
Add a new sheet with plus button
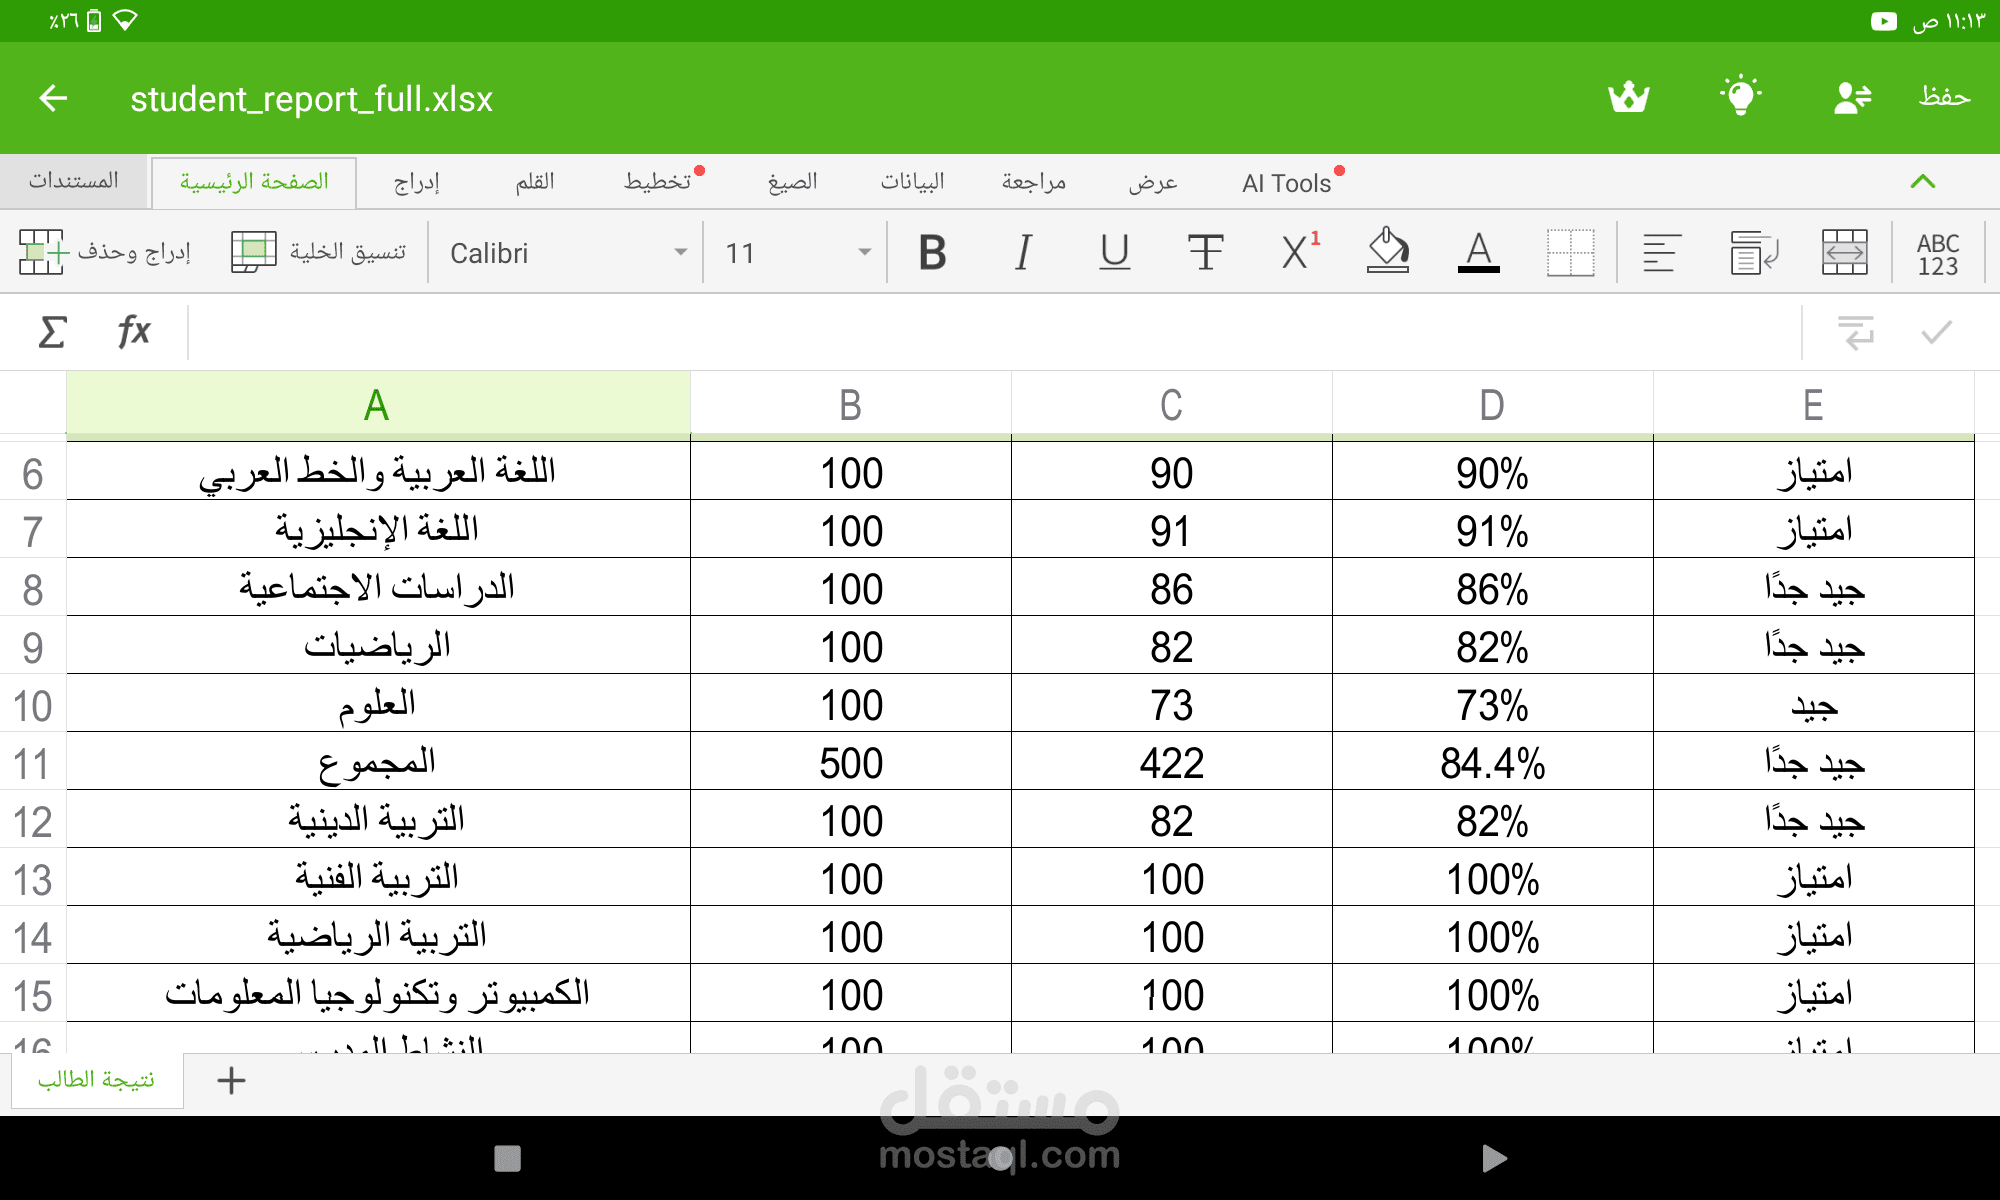231,1080
